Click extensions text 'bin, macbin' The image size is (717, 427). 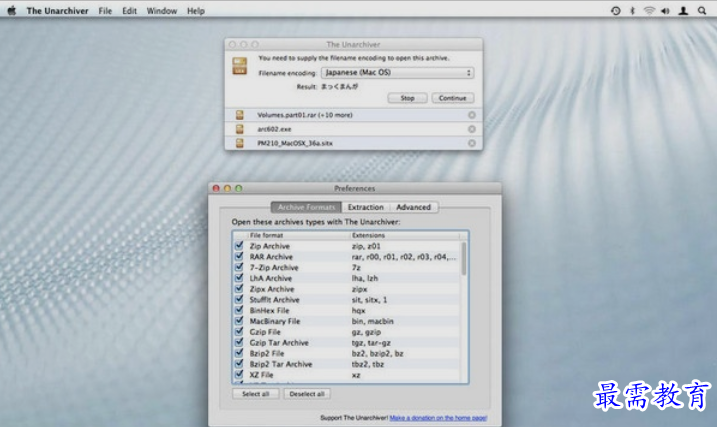coord(373,321)
